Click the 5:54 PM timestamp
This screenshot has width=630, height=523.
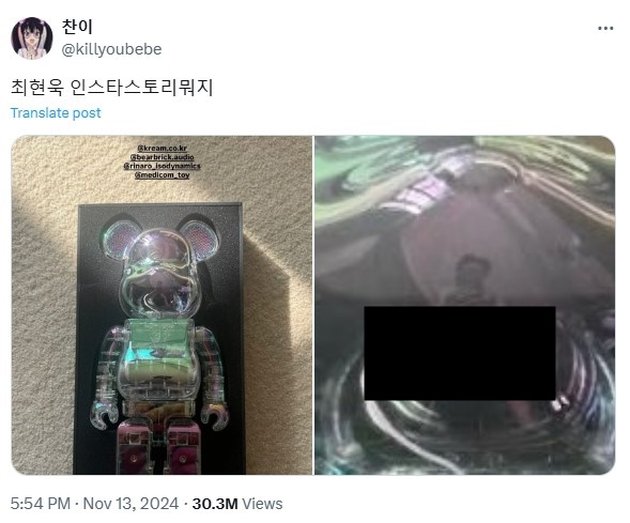point(40,503)
